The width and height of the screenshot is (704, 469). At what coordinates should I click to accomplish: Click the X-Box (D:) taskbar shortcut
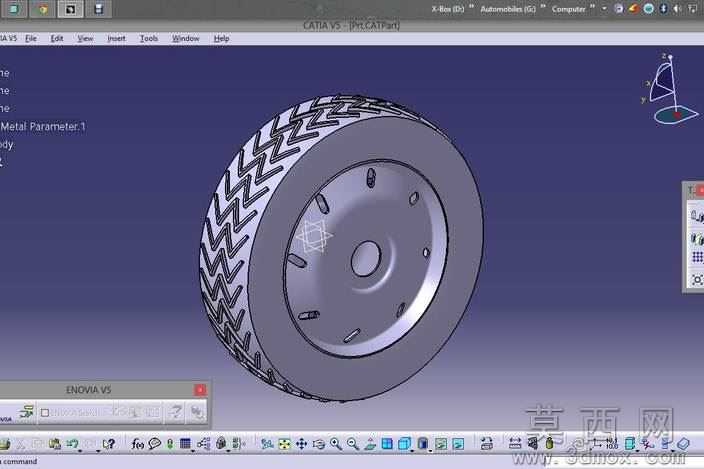click(x=447, y=9)
